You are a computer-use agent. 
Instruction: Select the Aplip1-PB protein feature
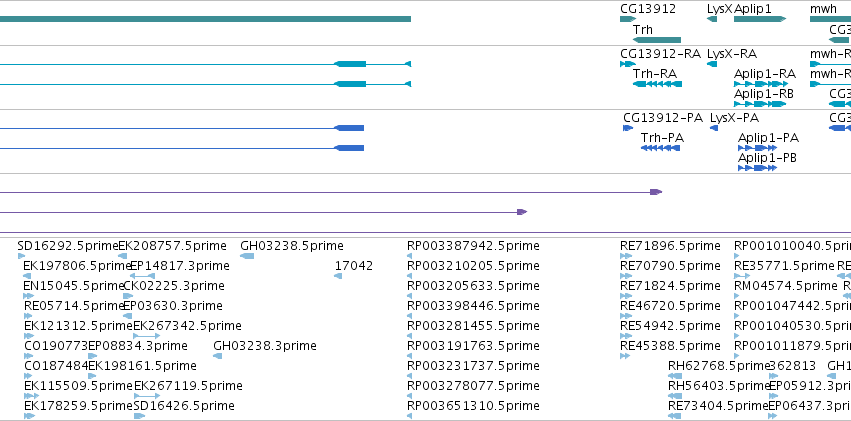758,168
